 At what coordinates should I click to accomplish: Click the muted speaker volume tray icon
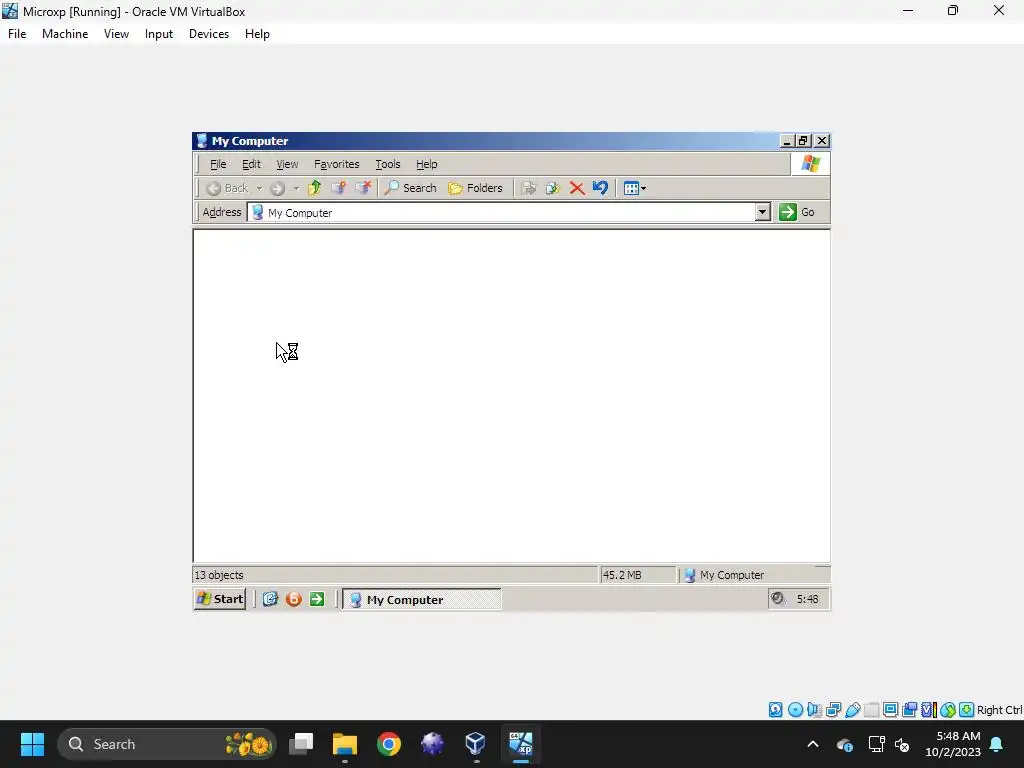coord(903,744)
